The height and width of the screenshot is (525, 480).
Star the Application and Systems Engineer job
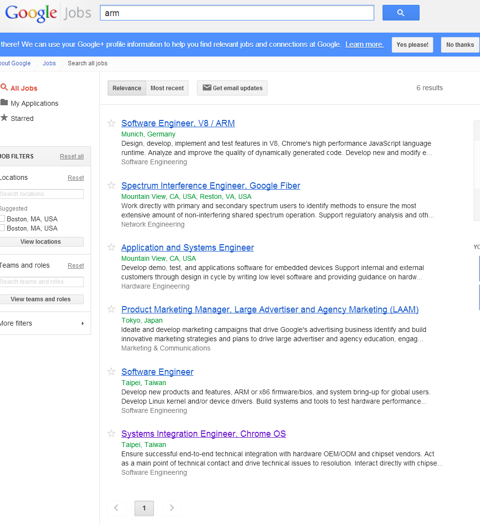point(111,247)
